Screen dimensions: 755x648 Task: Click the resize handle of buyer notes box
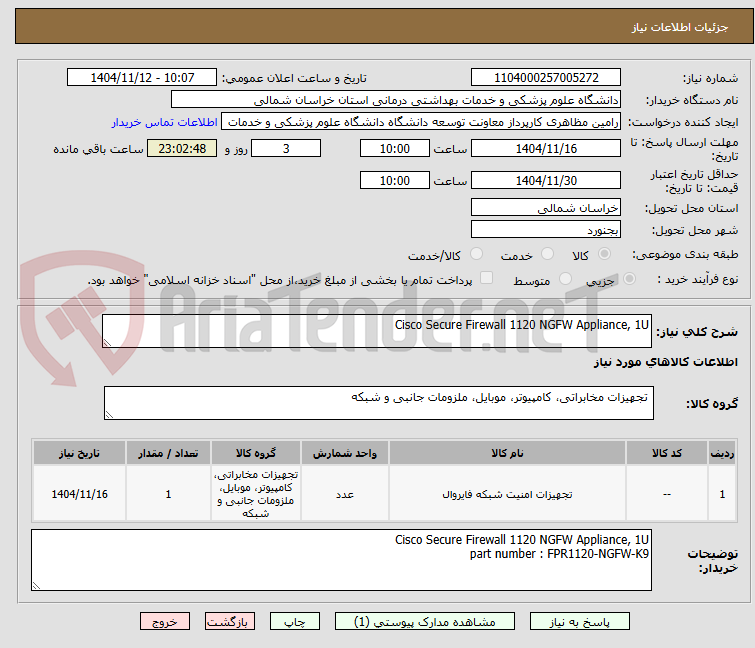[x=37, y=585]
